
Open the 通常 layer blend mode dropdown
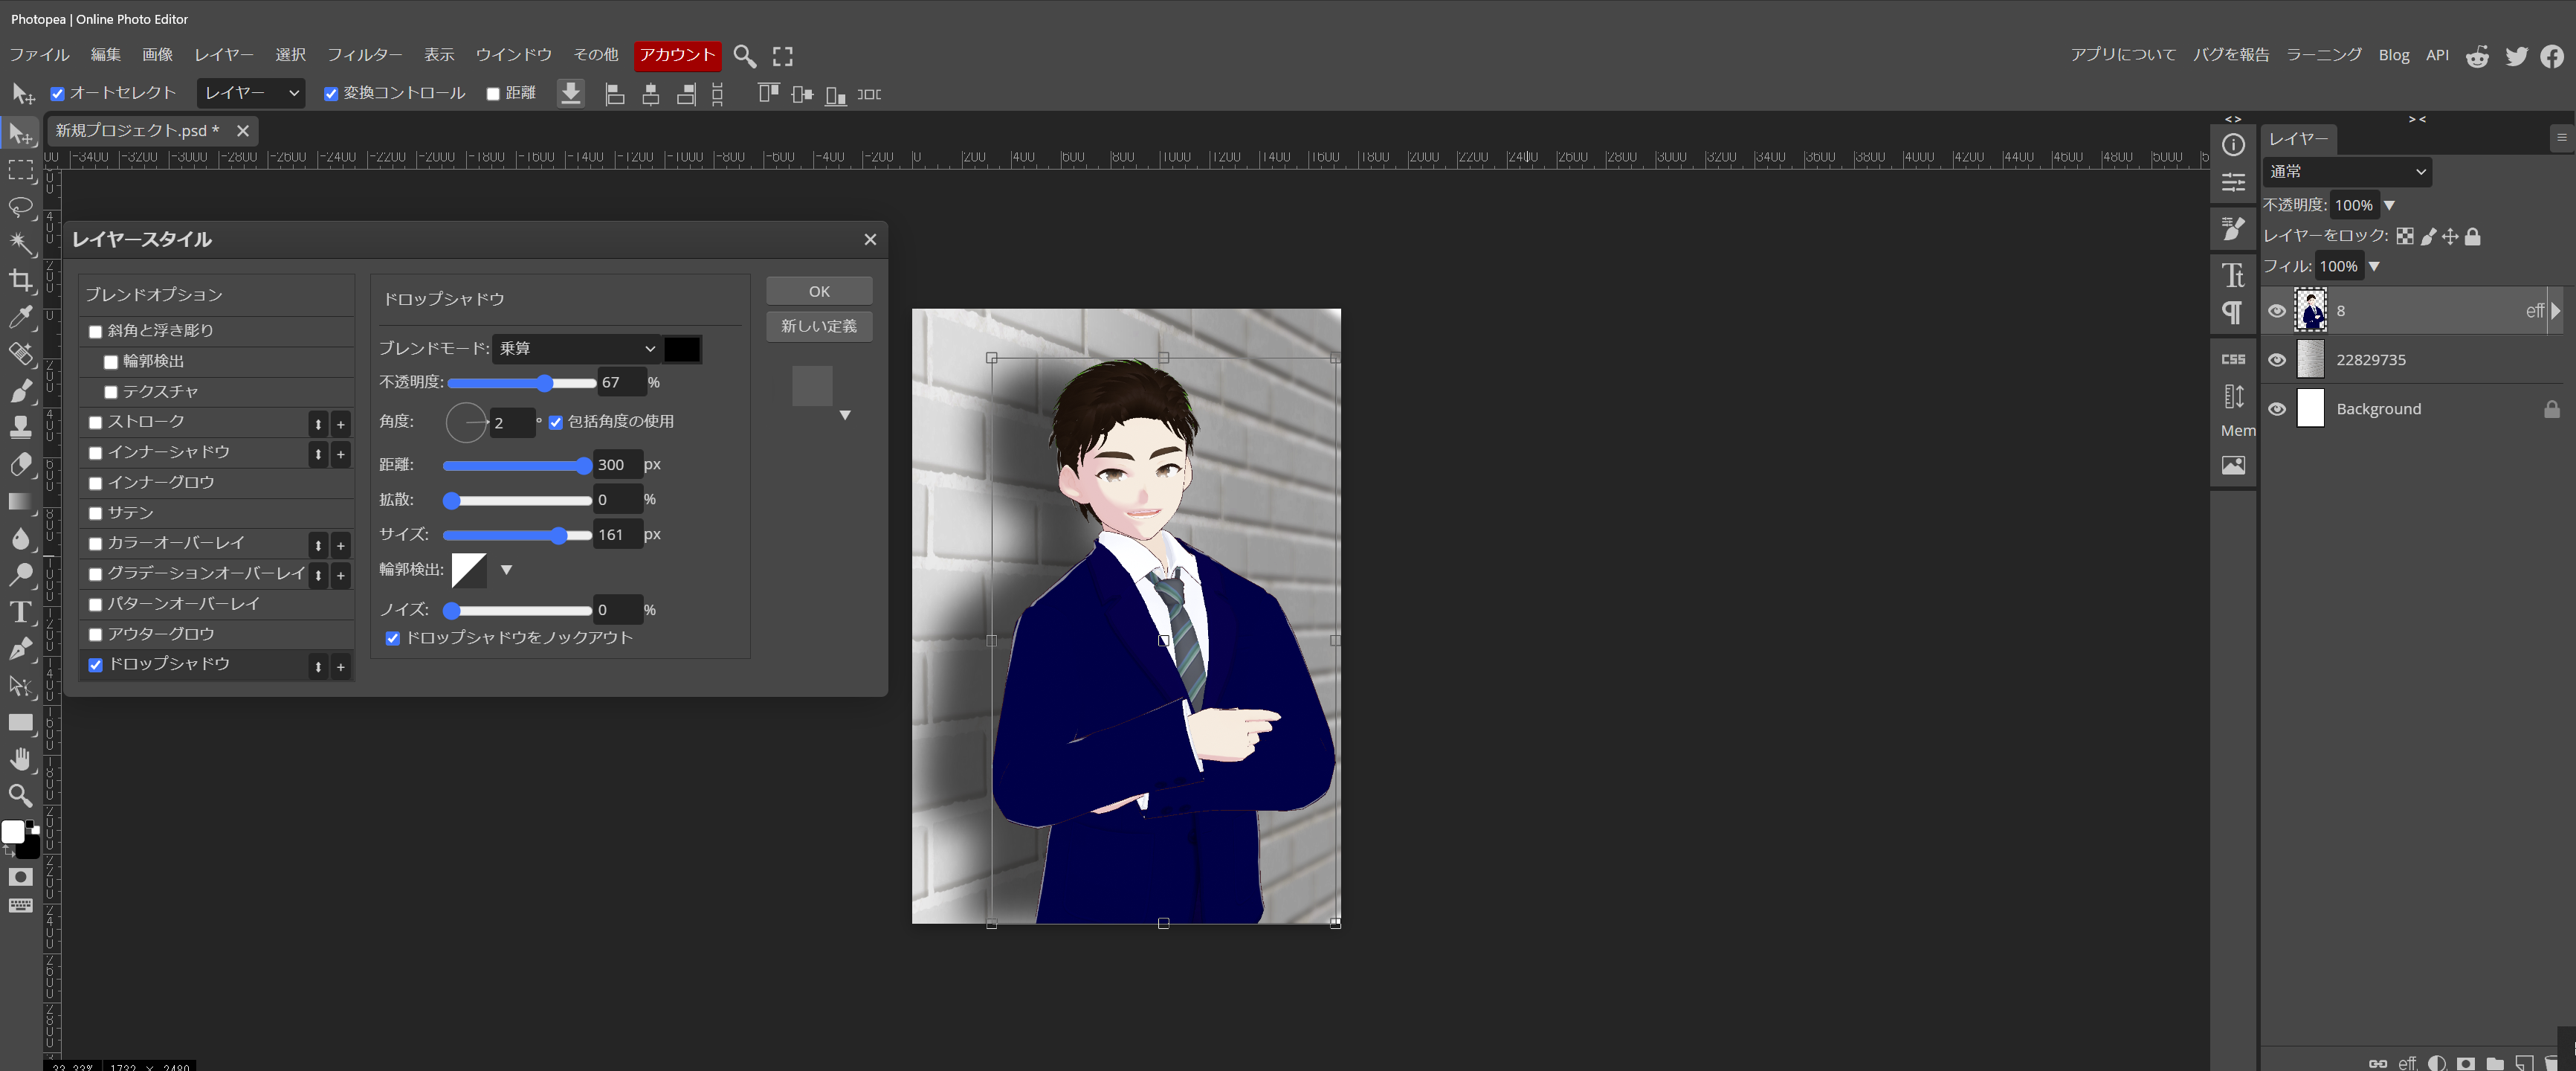pos(2346,172)
